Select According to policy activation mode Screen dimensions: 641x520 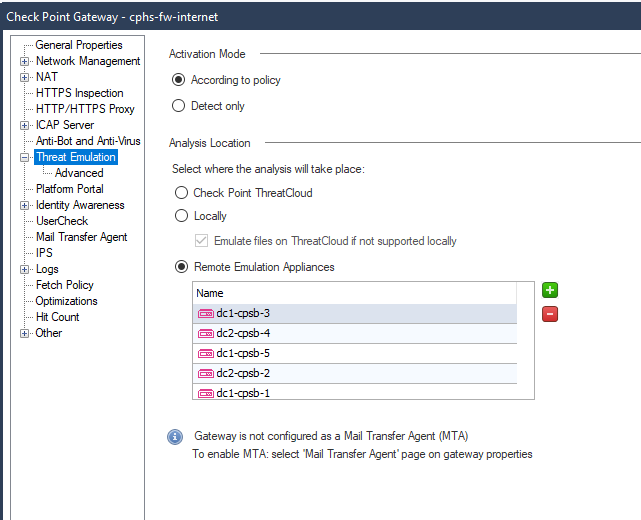(x=179, y=80)
